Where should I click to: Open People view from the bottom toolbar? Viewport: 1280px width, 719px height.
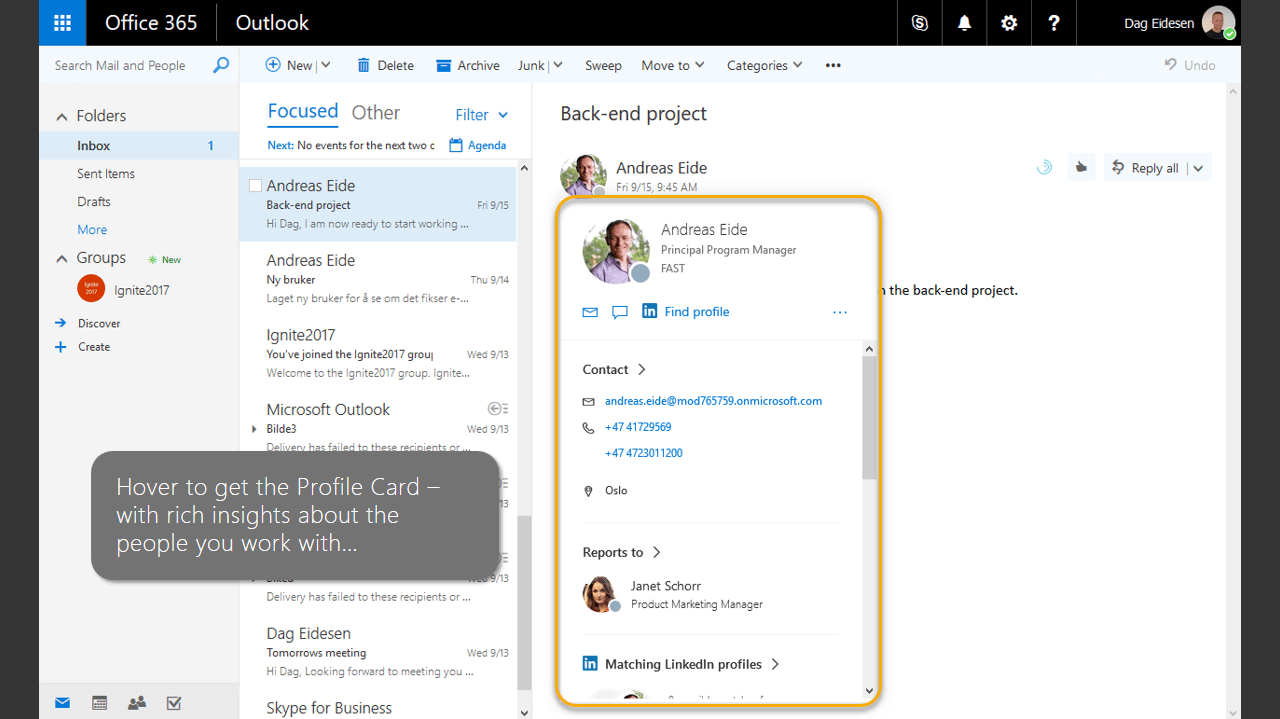[136, 703]
